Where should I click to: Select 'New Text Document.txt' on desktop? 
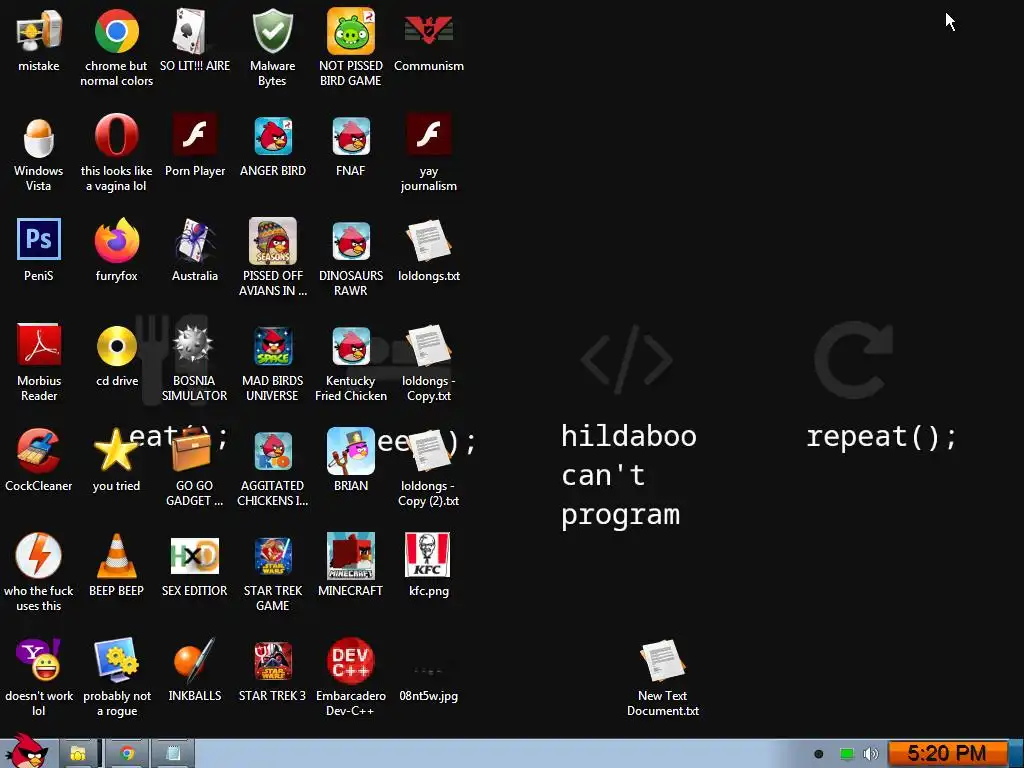click(x=662, y=660)
